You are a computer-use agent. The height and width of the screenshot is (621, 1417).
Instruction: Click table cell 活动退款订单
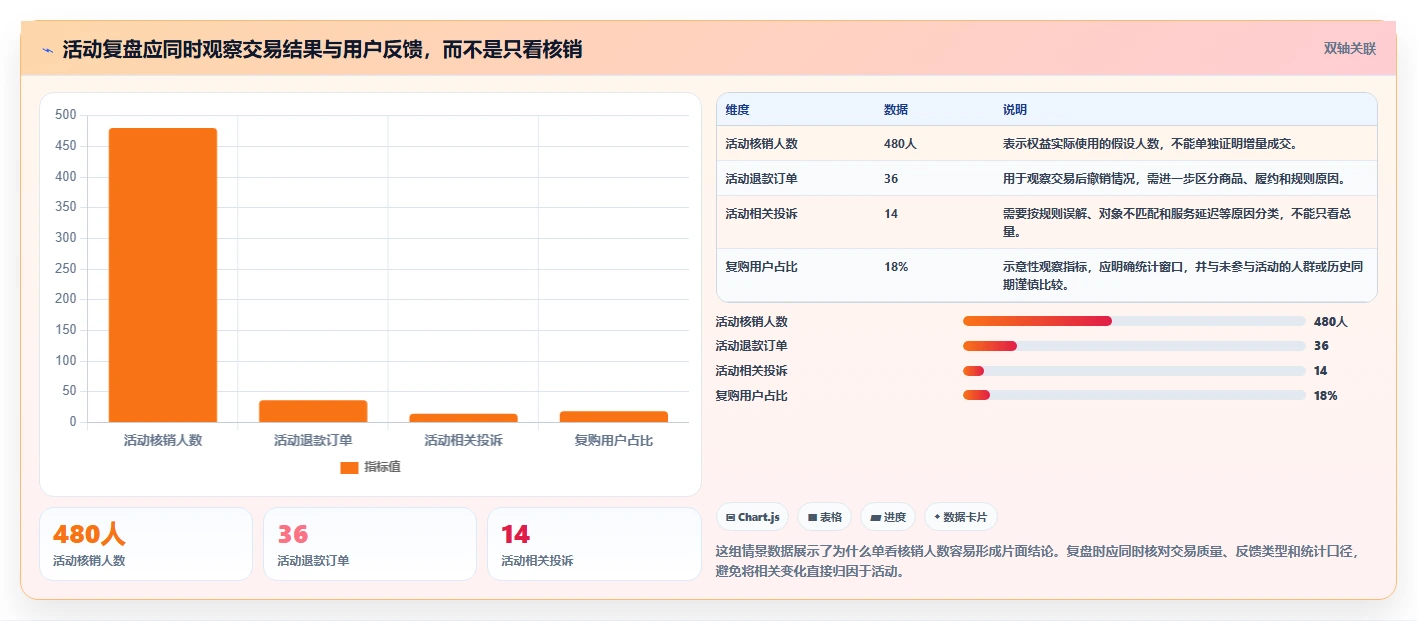pos(762,179)
